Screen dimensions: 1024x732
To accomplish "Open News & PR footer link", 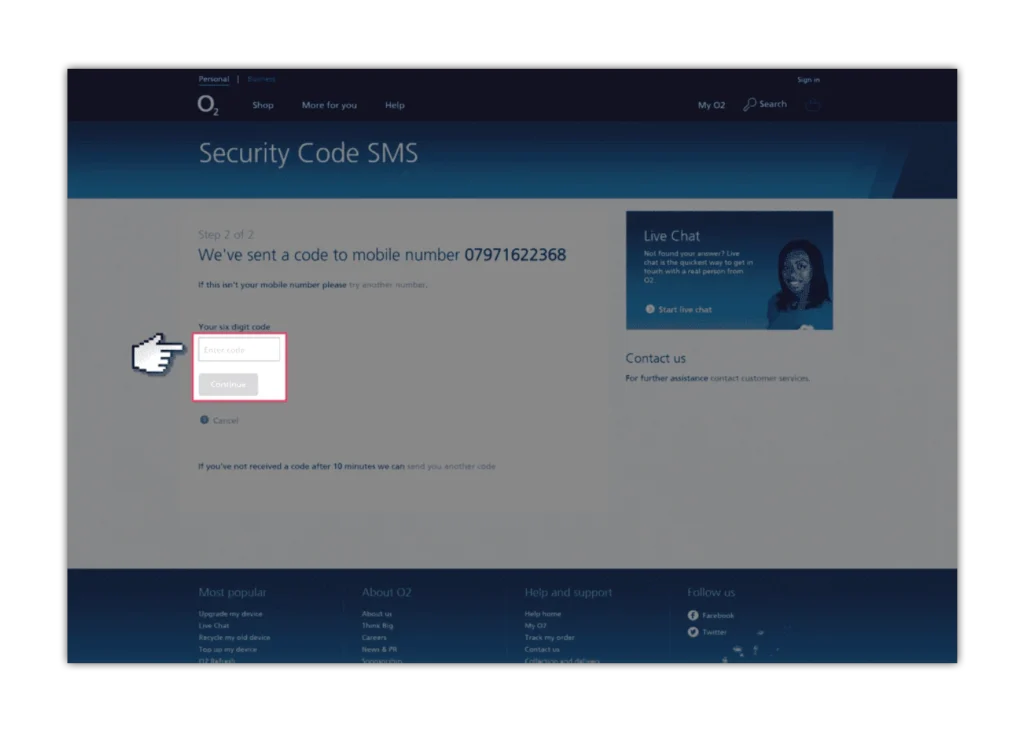I will tap(379, 649).
